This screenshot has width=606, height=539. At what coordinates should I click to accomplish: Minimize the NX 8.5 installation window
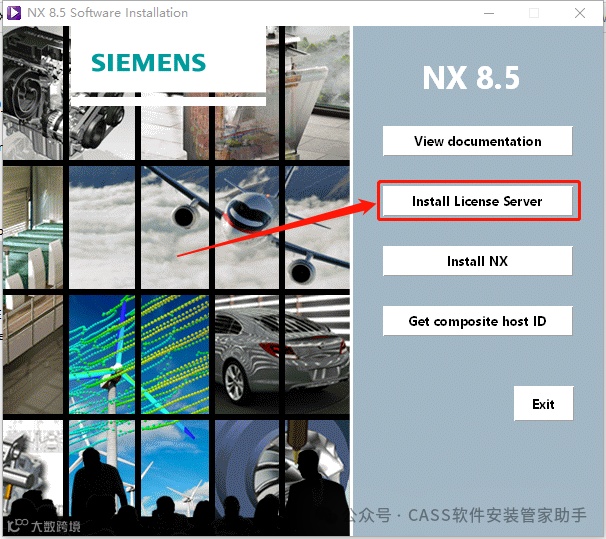(x=489, y=13)
